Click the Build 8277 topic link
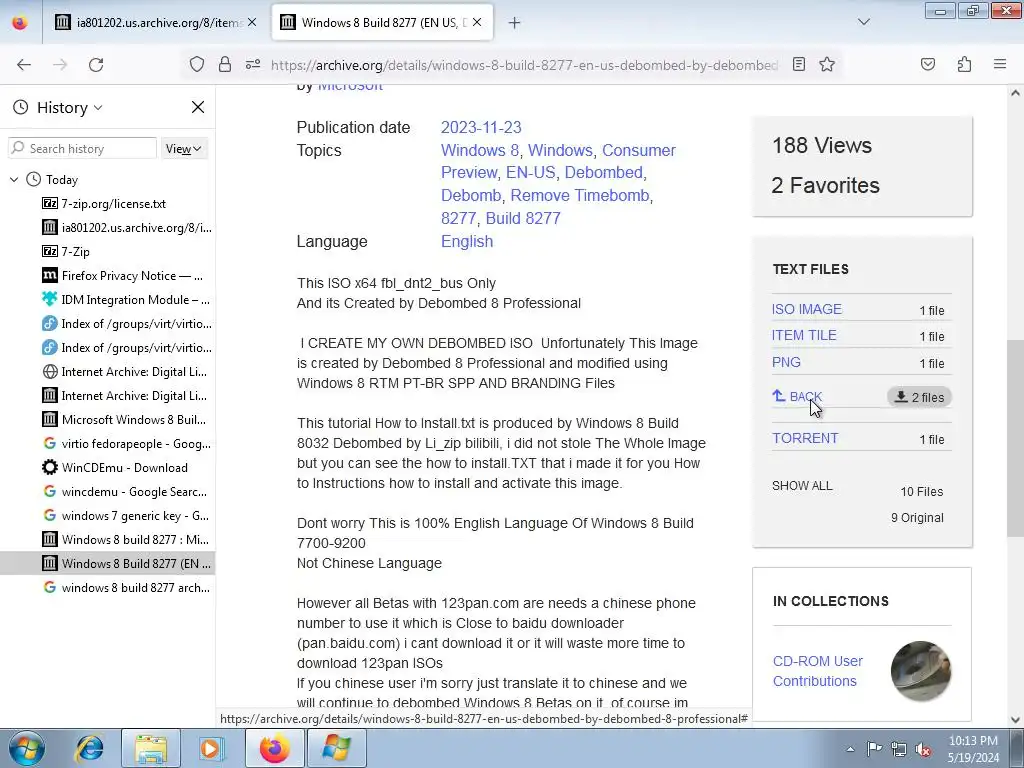Viewport: 1024px width, 768px height. [x=523, y=218]
